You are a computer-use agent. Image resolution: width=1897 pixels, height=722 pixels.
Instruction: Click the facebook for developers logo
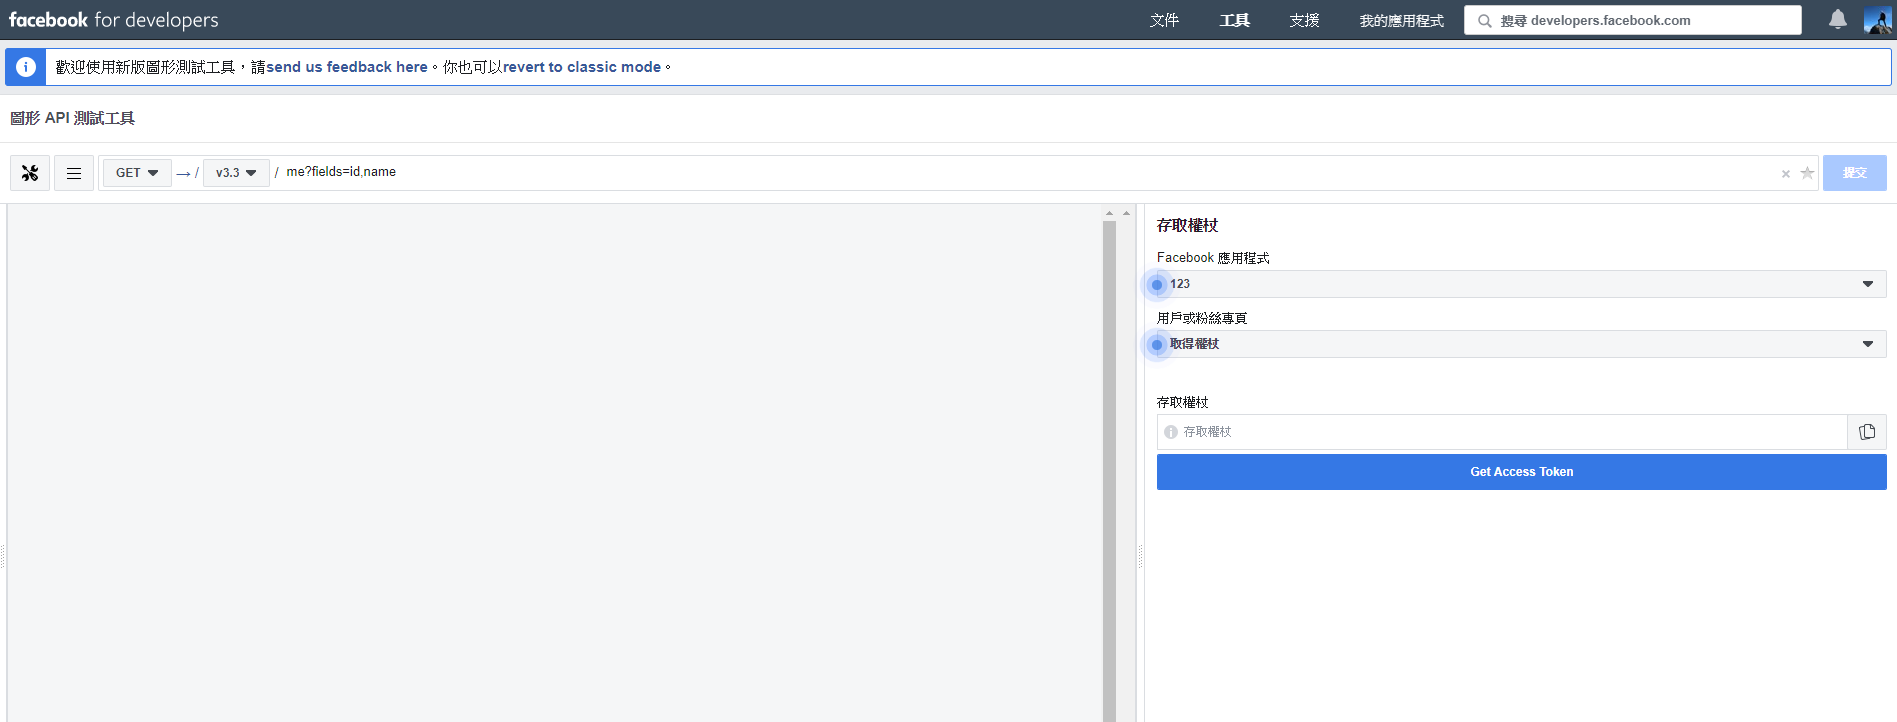coord(113,20)
